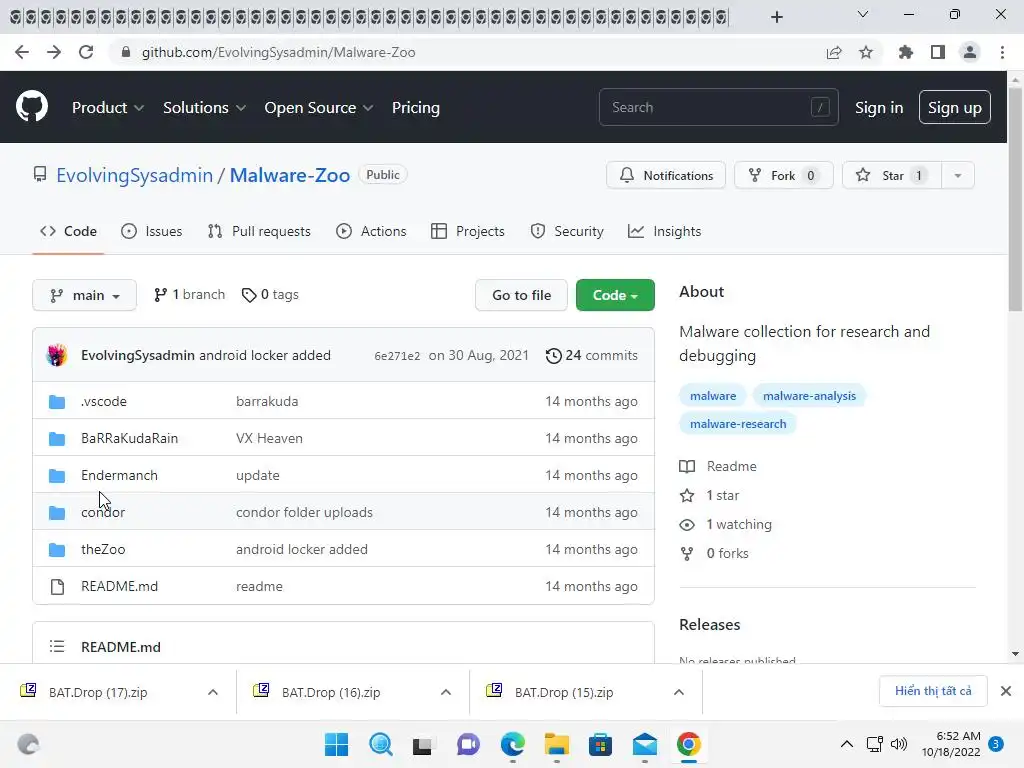Open the condor folder
The height and width of the screenshot is (768, 1024).
click(x=103, y=513)
